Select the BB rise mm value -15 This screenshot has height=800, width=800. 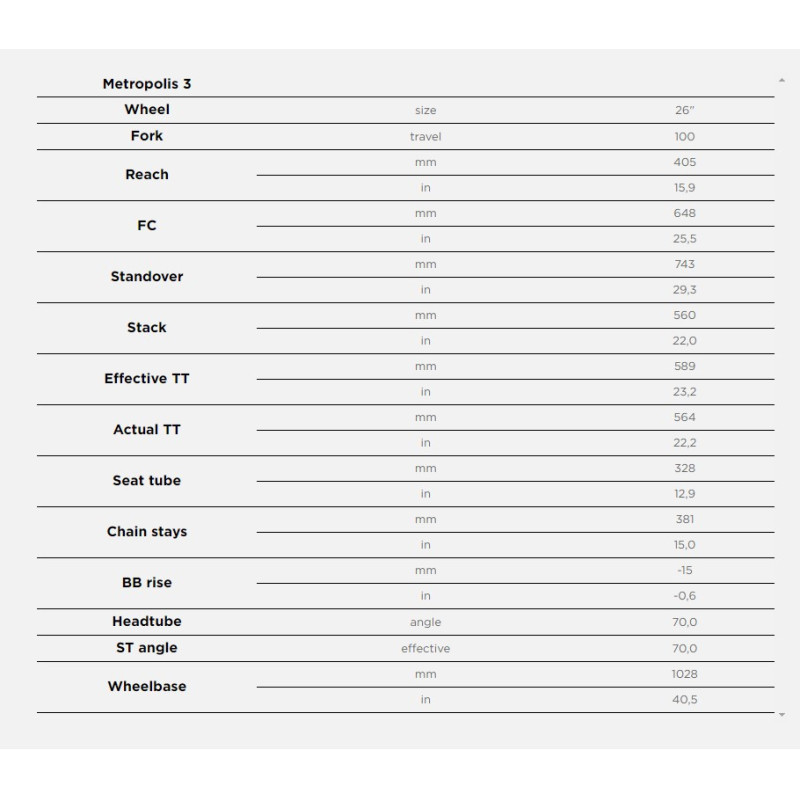[685, 570]
